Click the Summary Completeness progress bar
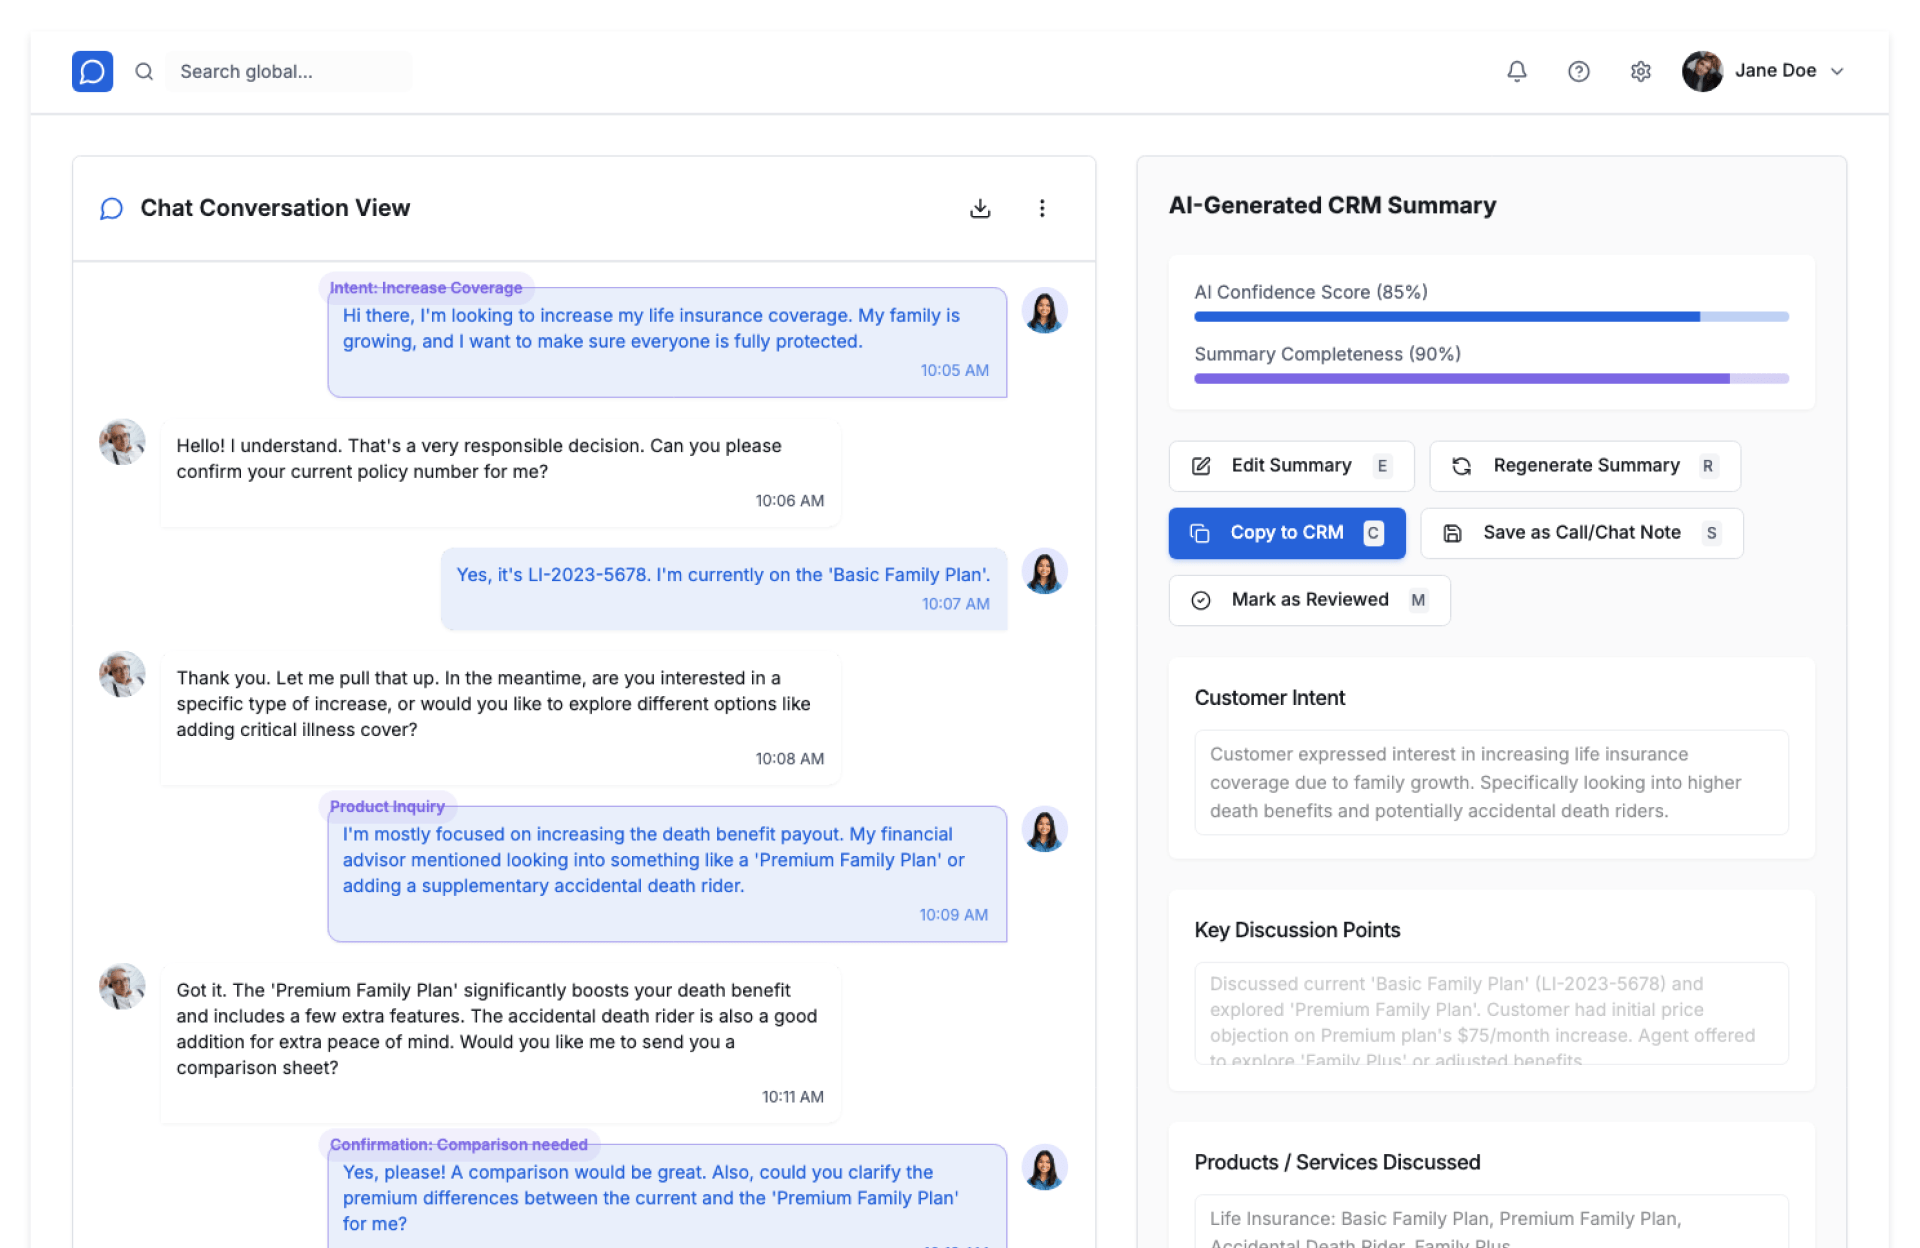 1490,379
